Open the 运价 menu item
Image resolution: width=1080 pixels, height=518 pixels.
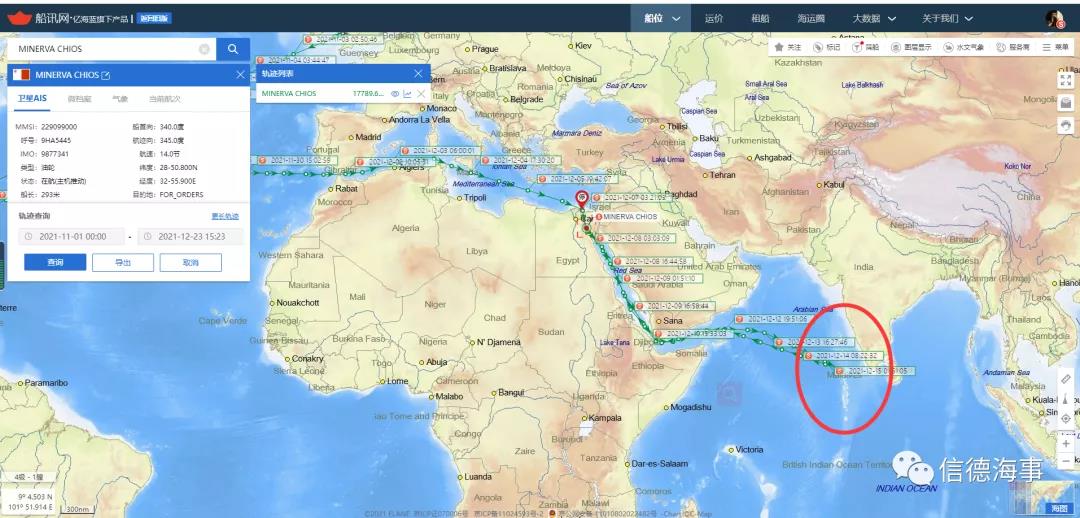(713, 18)
